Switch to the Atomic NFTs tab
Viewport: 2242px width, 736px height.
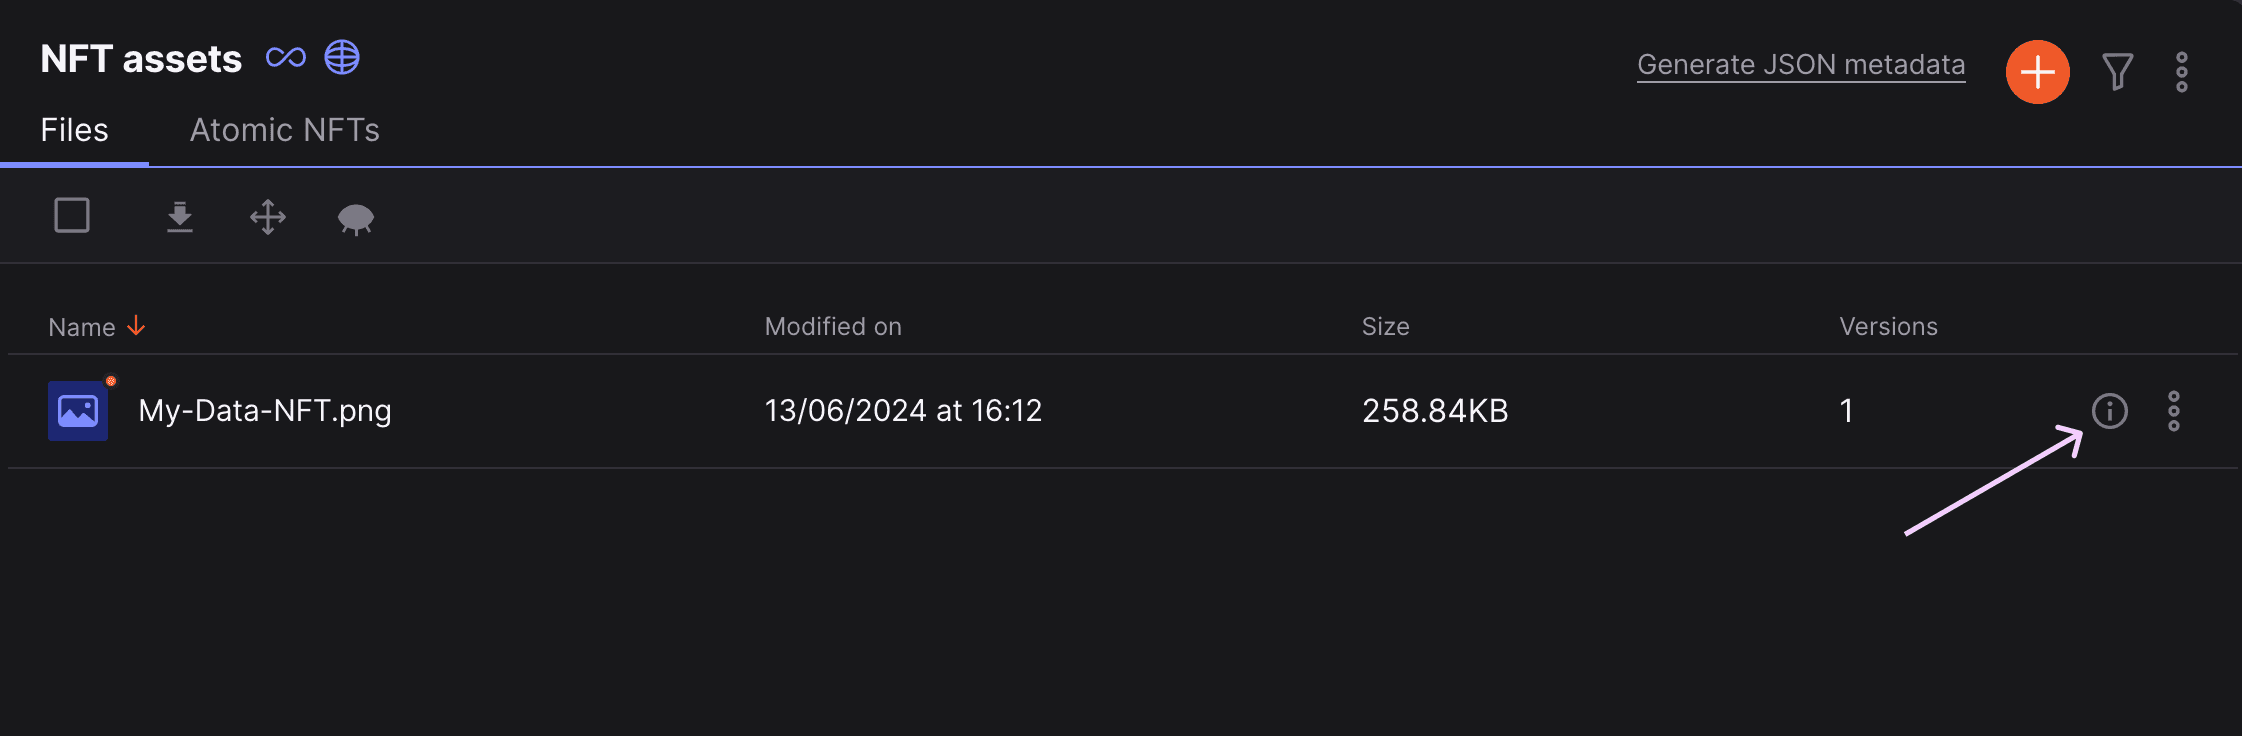pyautogui.click(x=285, y=130)
